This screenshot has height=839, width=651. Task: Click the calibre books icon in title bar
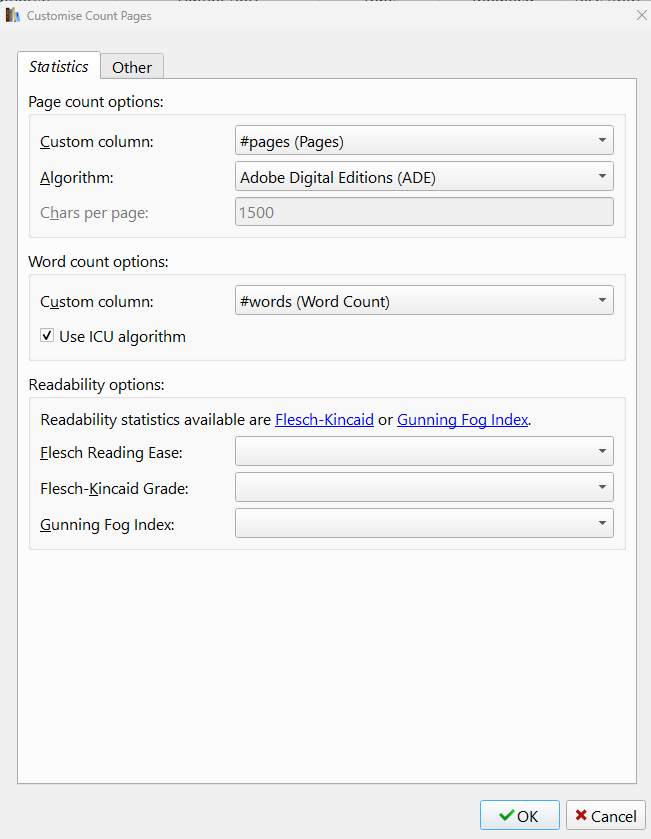[x=13, y=15]
